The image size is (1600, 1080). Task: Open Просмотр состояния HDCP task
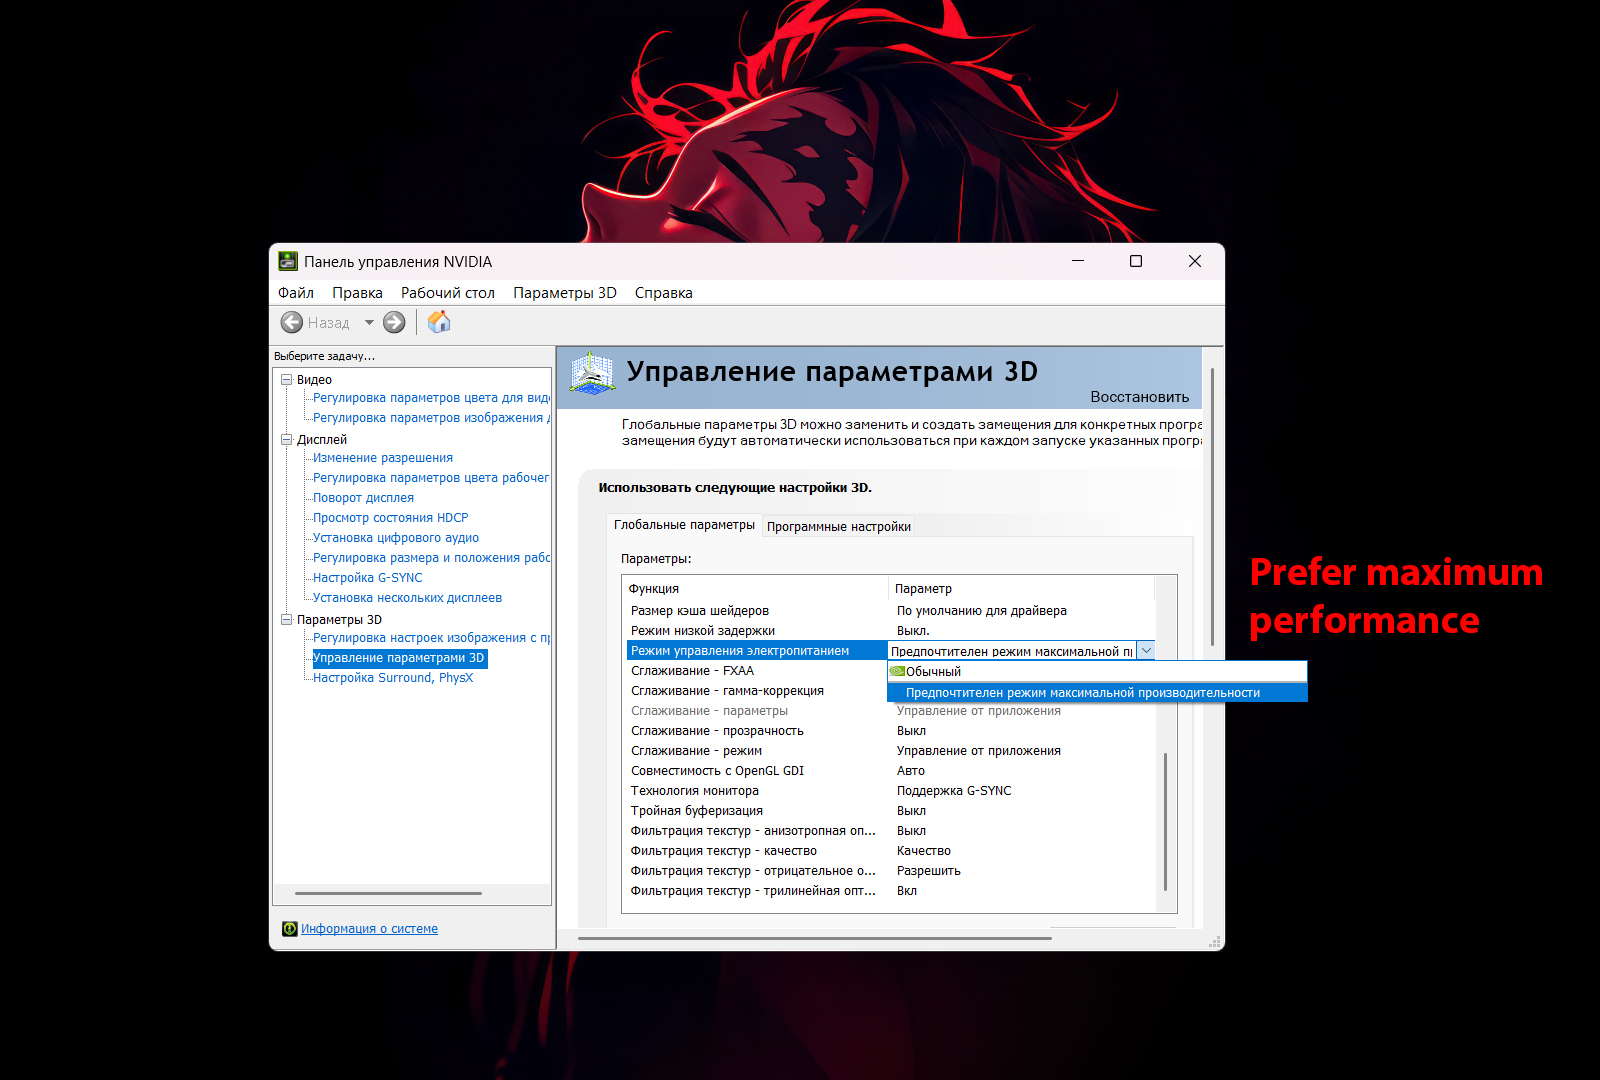click(390, 518)
